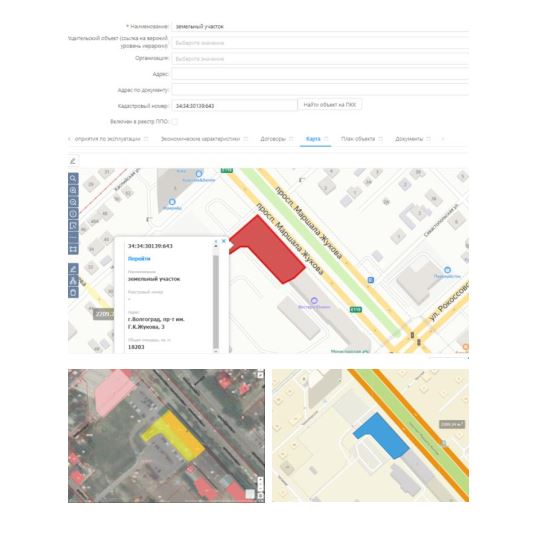Activate the pencil draw tool on the blue map toolbar

(73, 269)
